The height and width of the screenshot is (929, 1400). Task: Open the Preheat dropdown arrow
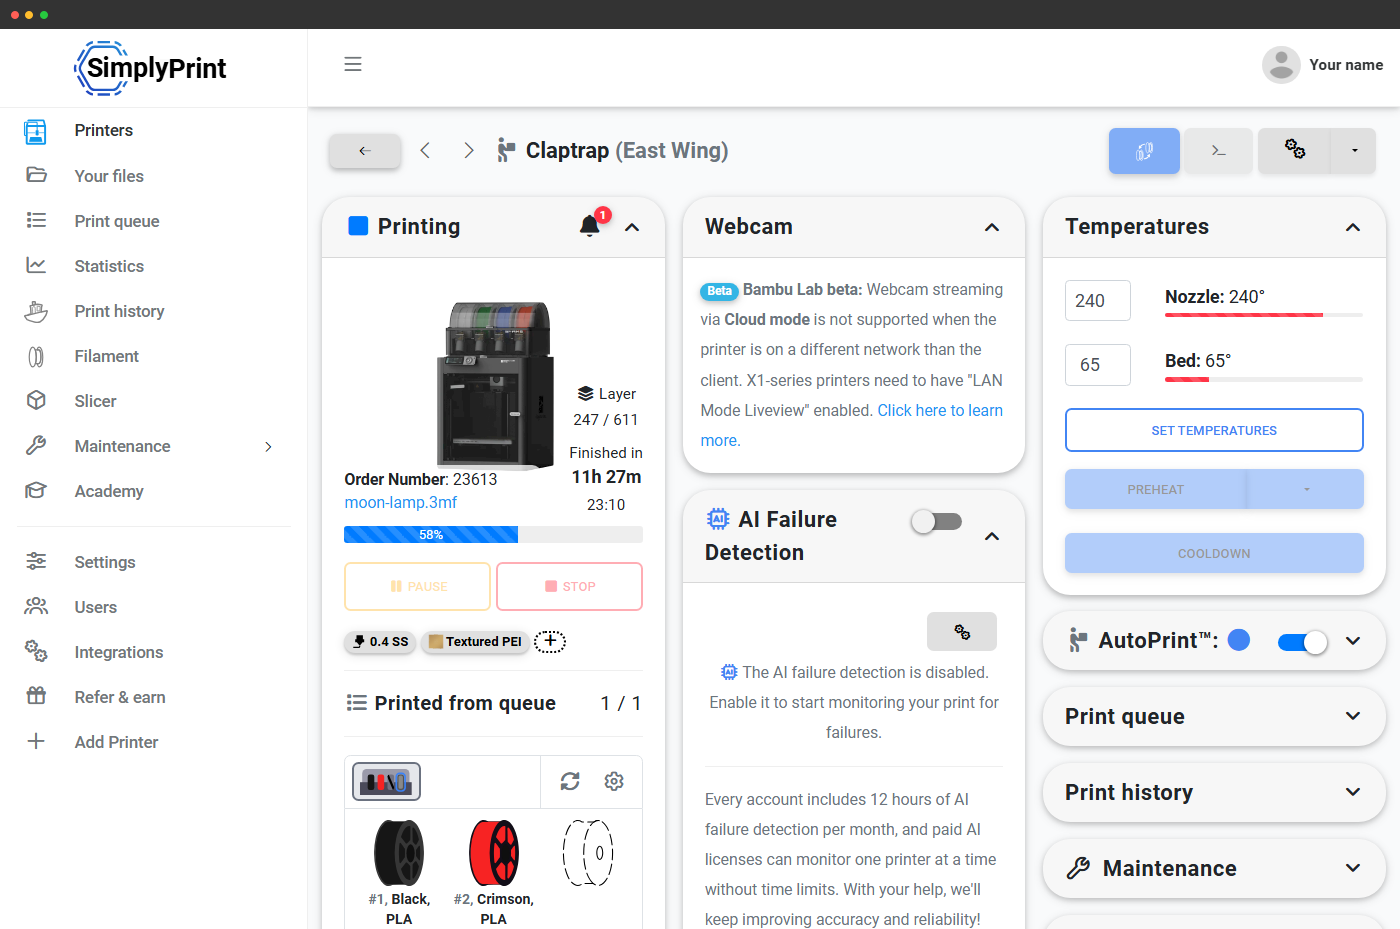coord(1306,489)
